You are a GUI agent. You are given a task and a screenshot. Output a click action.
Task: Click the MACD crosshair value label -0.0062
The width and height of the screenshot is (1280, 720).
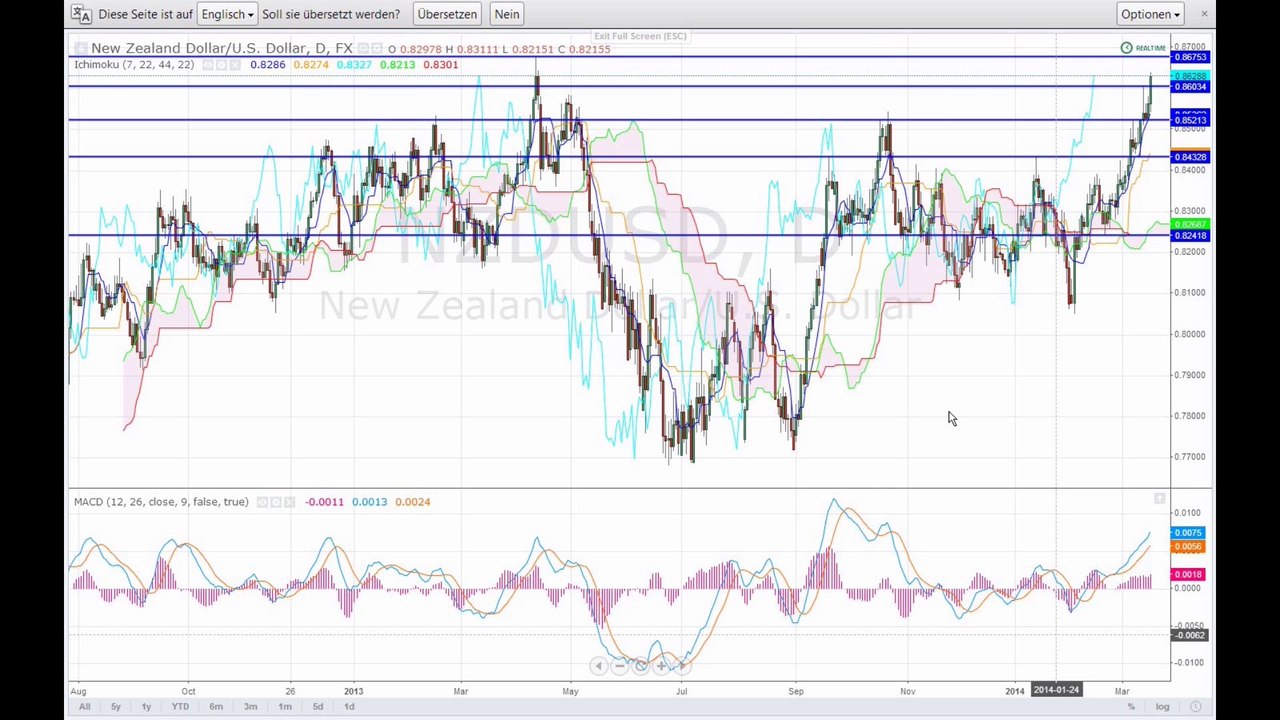click(x=1189, y=636)
